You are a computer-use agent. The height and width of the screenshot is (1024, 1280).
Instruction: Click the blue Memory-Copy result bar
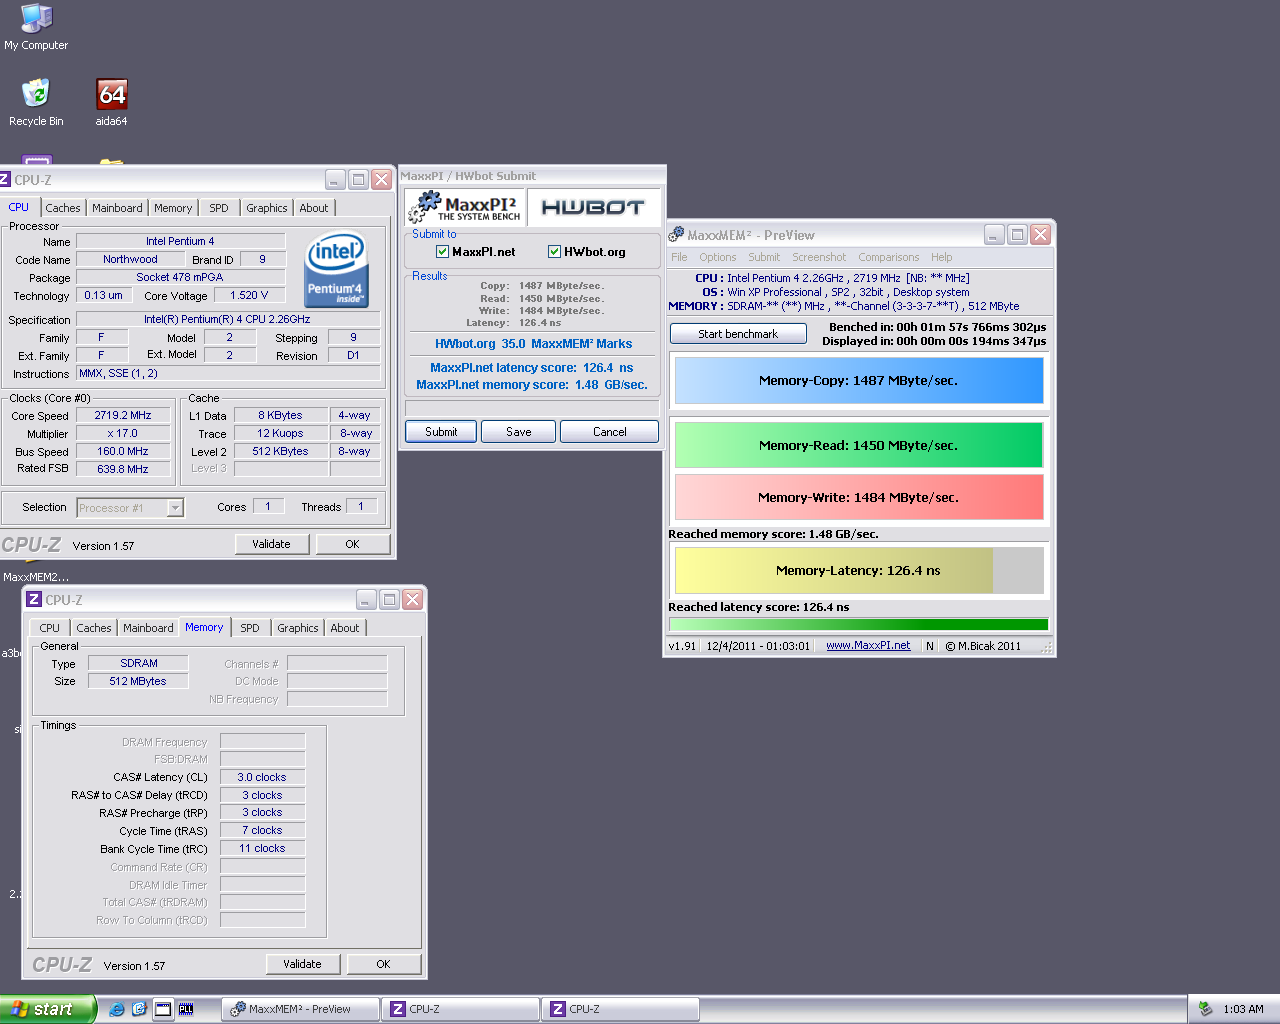(859, 380)
